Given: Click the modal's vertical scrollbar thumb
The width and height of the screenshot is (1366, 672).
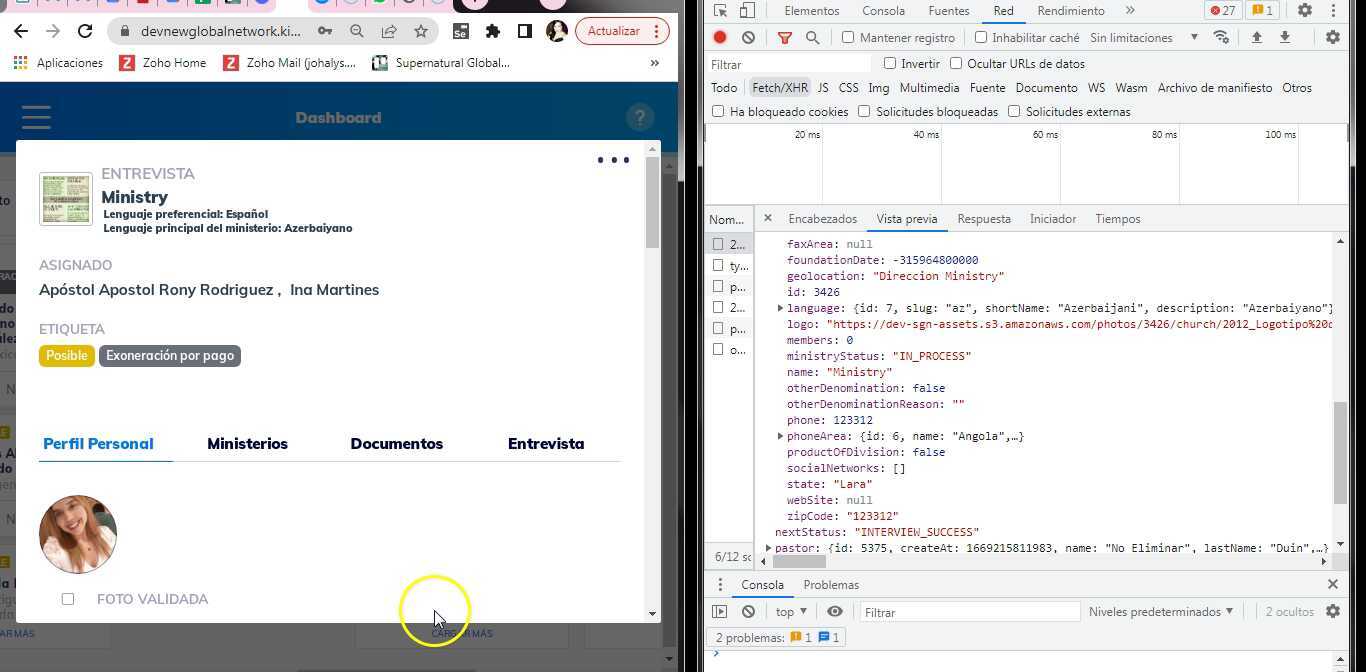Looking at the screenshot, I should point(653,202).
